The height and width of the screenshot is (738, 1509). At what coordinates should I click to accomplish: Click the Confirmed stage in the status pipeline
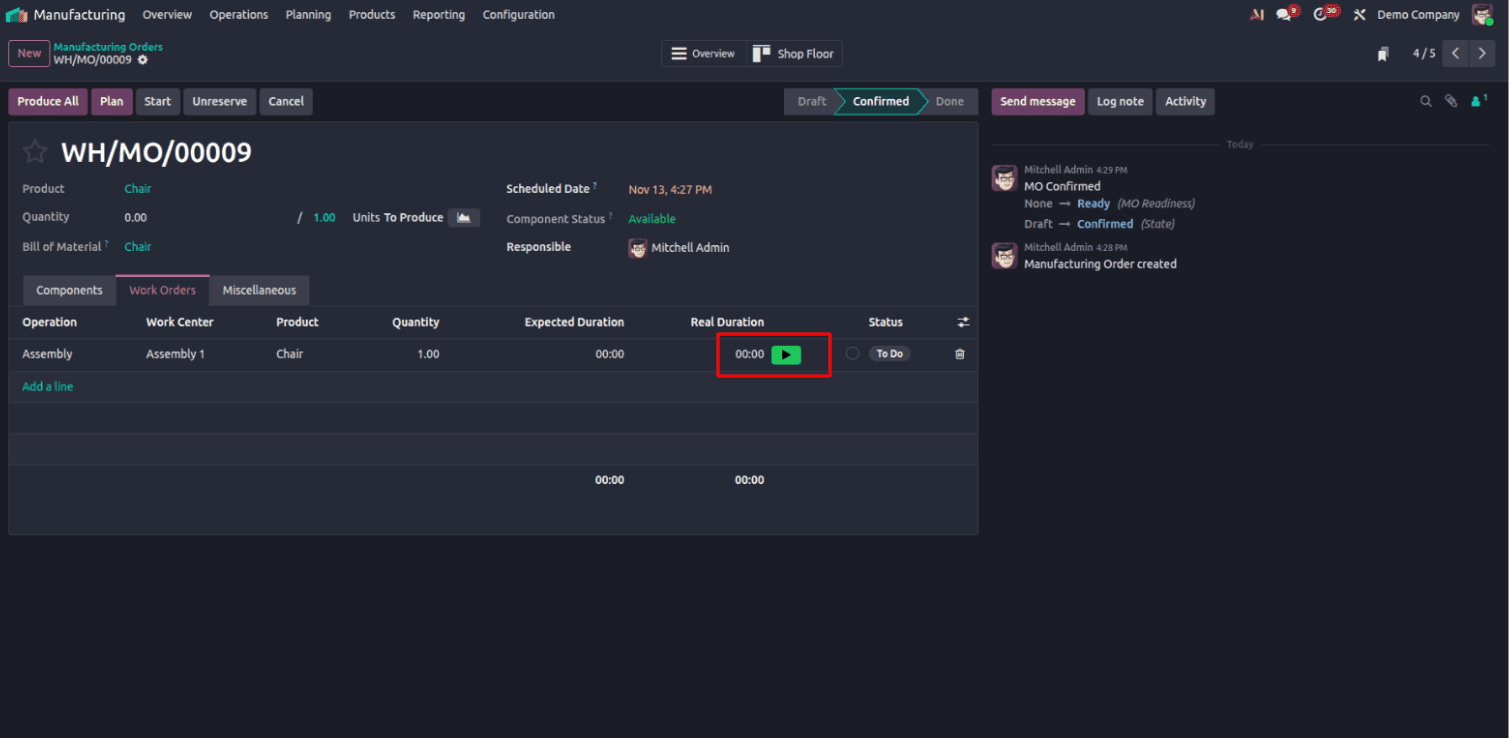point(879,101)
